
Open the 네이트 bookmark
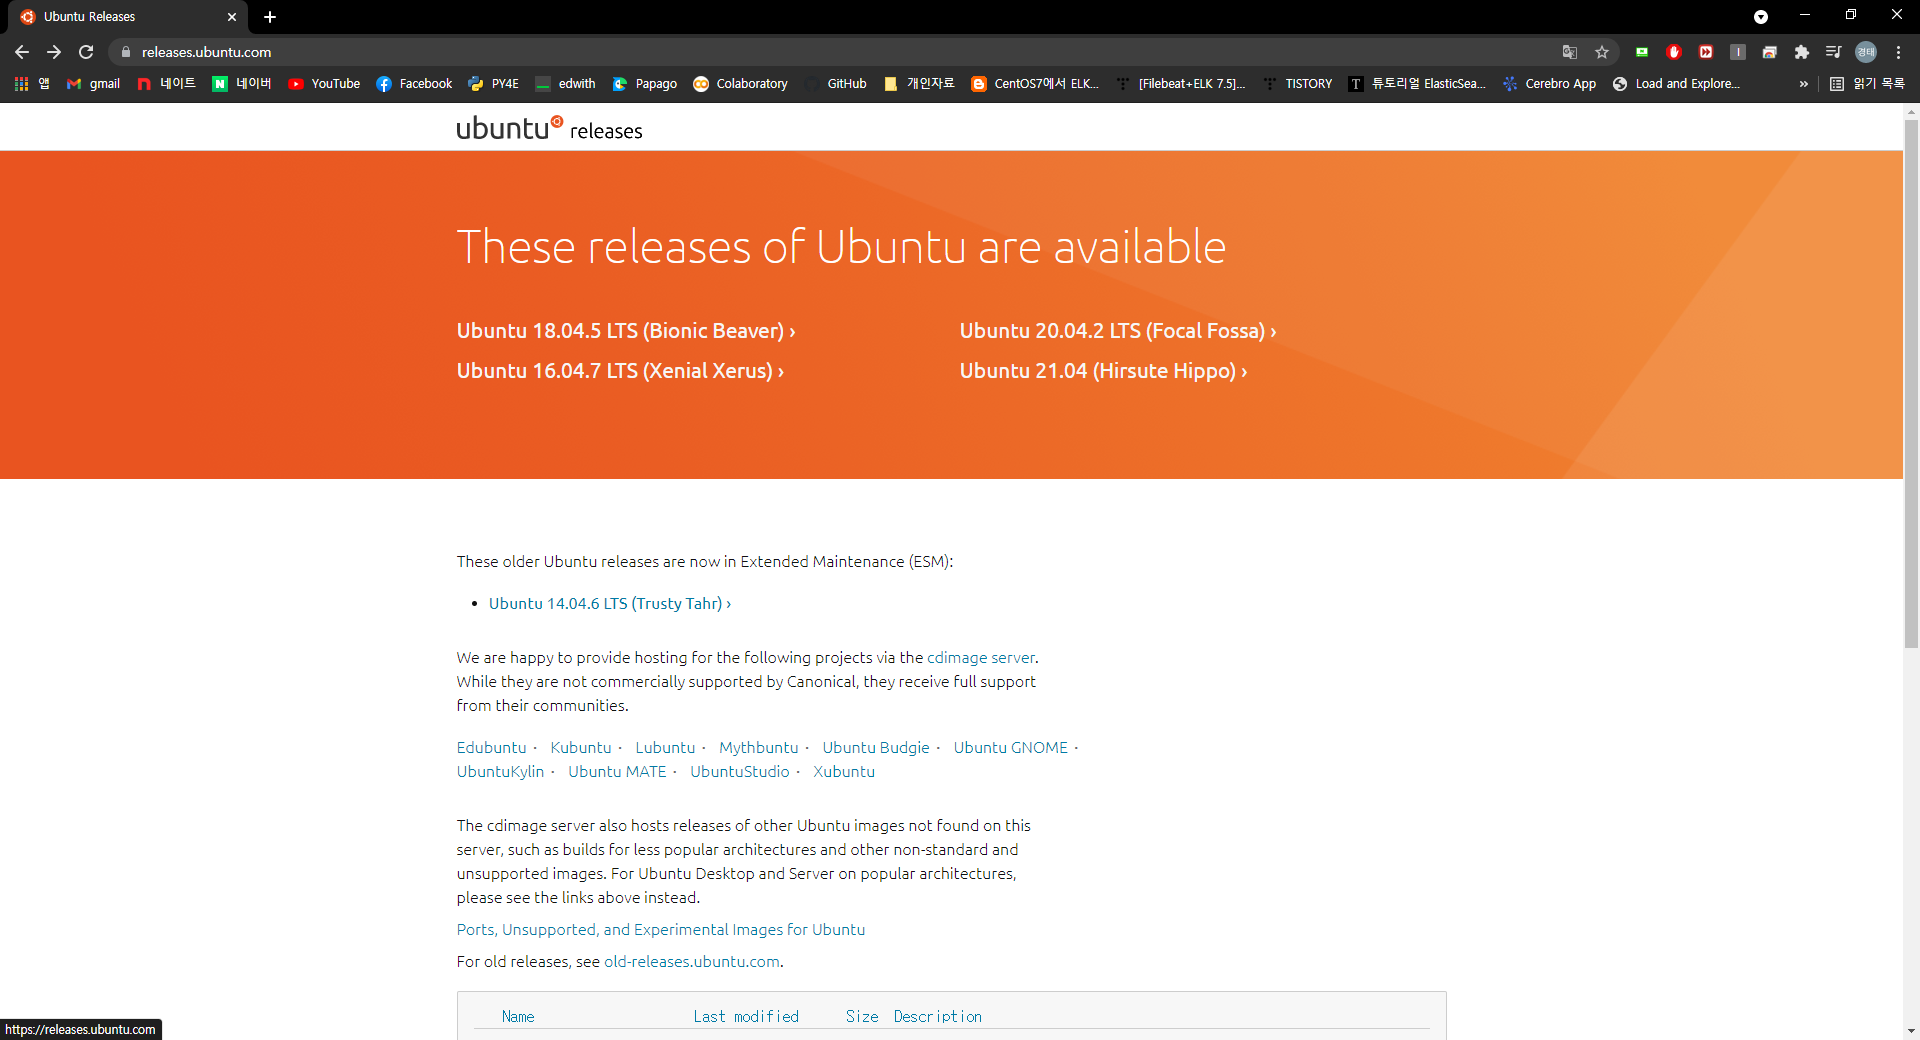[x=166, y=84]
